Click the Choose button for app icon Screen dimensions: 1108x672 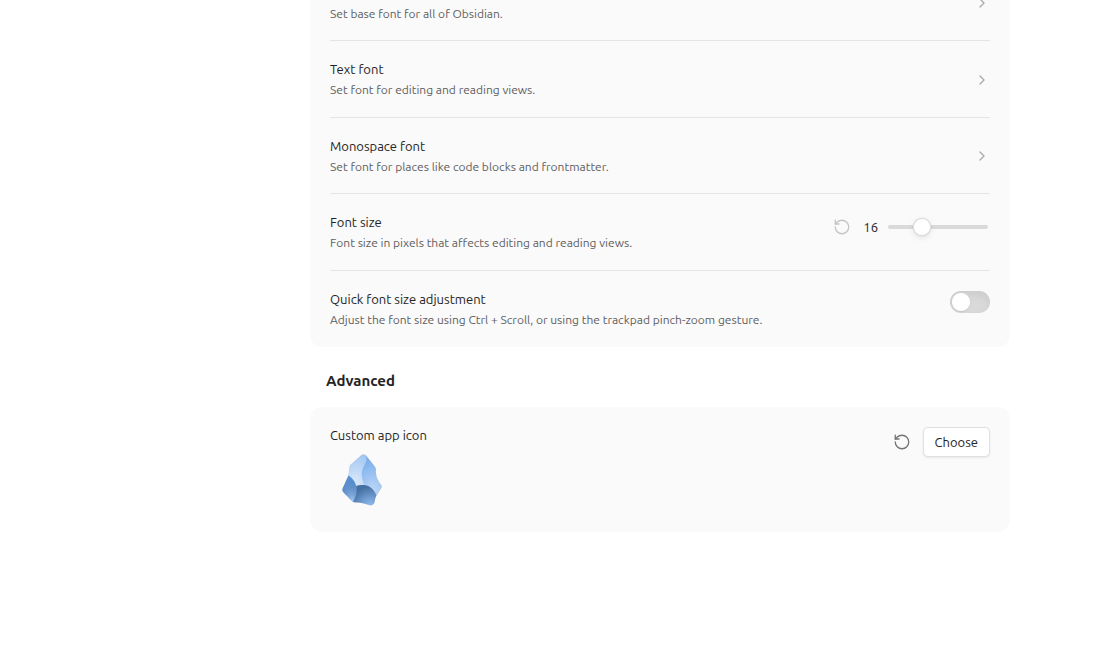[x=956, y=442]
